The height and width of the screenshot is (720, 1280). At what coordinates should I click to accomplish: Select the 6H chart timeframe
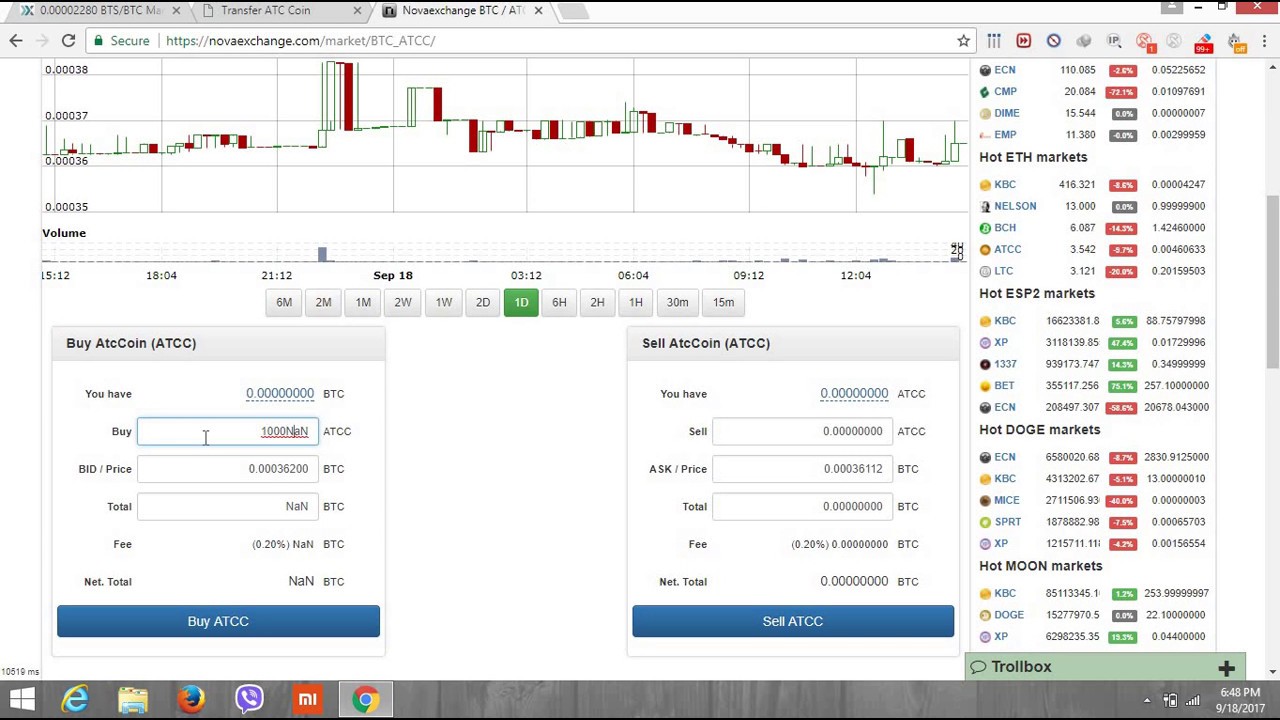559,302
